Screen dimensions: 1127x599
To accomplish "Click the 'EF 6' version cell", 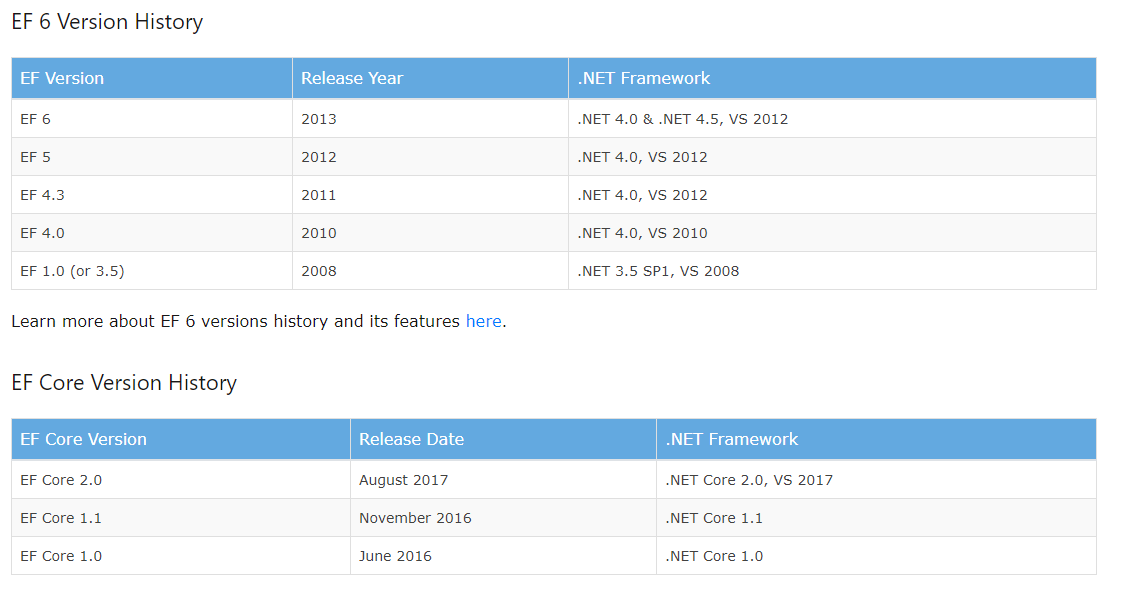I will click(x=152, y=119).
